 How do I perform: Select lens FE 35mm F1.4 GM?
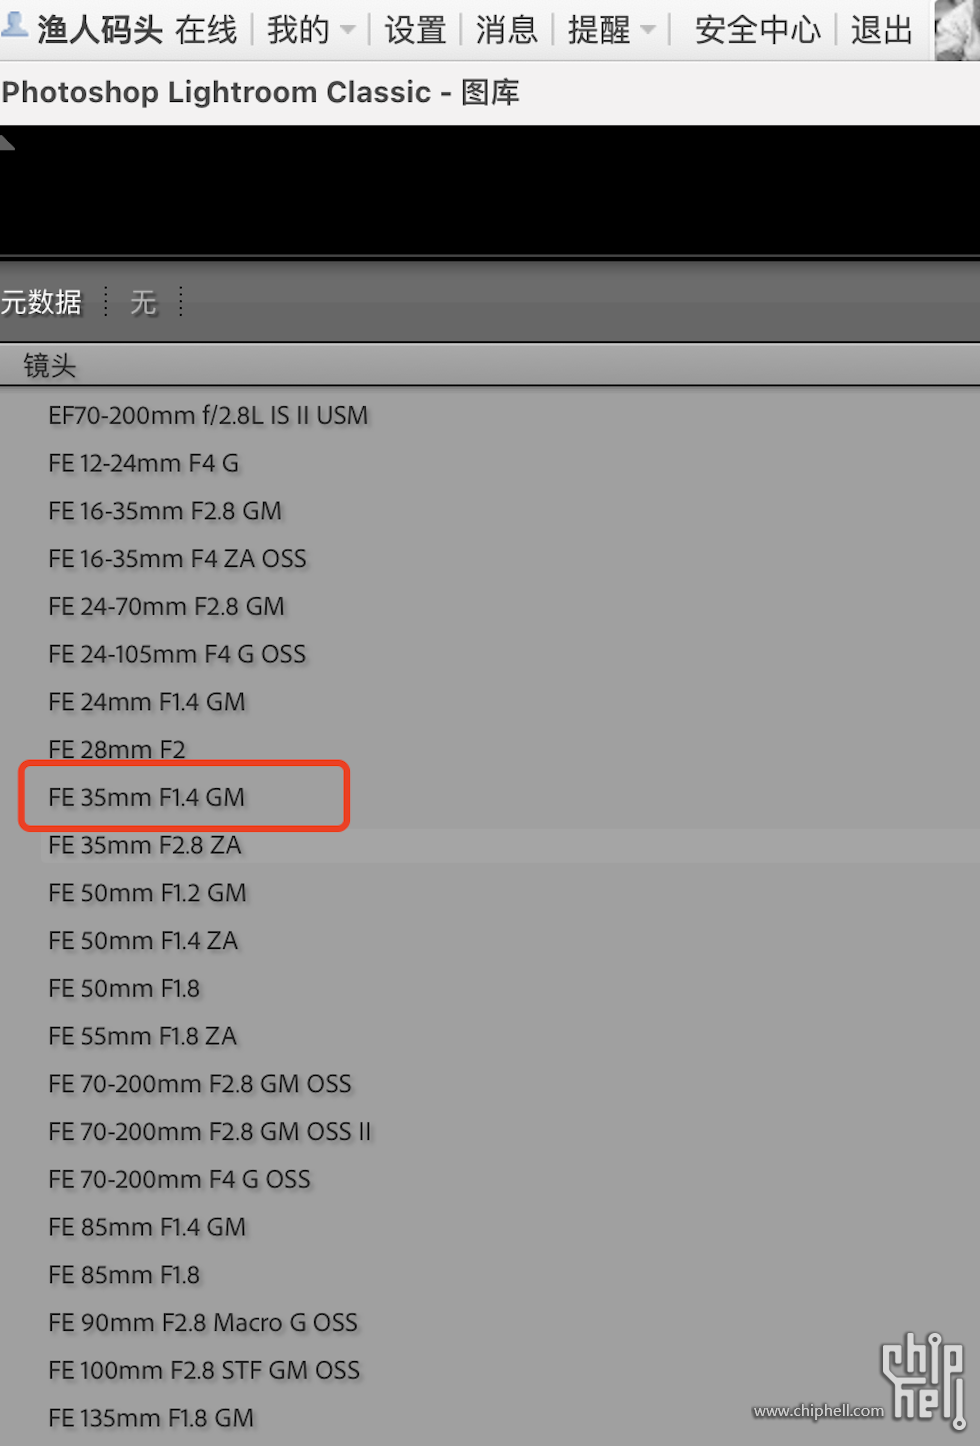click(147, 797)
